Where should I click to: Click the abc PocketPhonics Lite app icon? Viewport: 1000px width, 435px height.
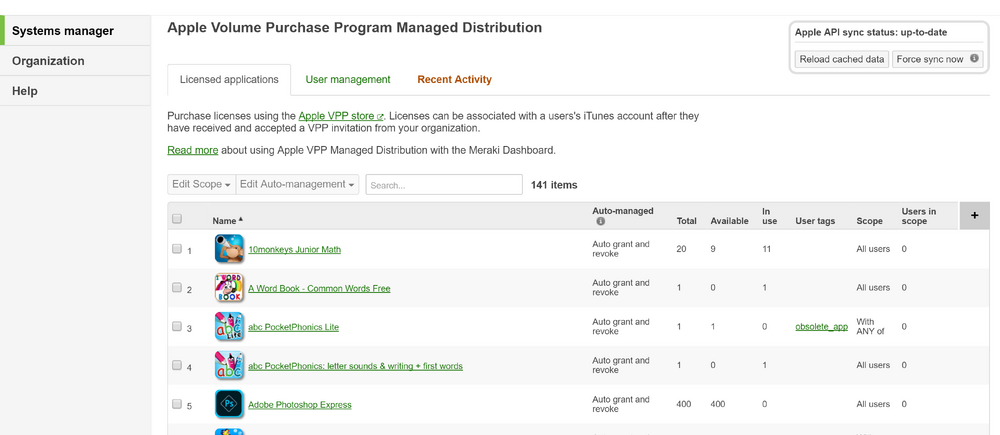click(229, 327)
